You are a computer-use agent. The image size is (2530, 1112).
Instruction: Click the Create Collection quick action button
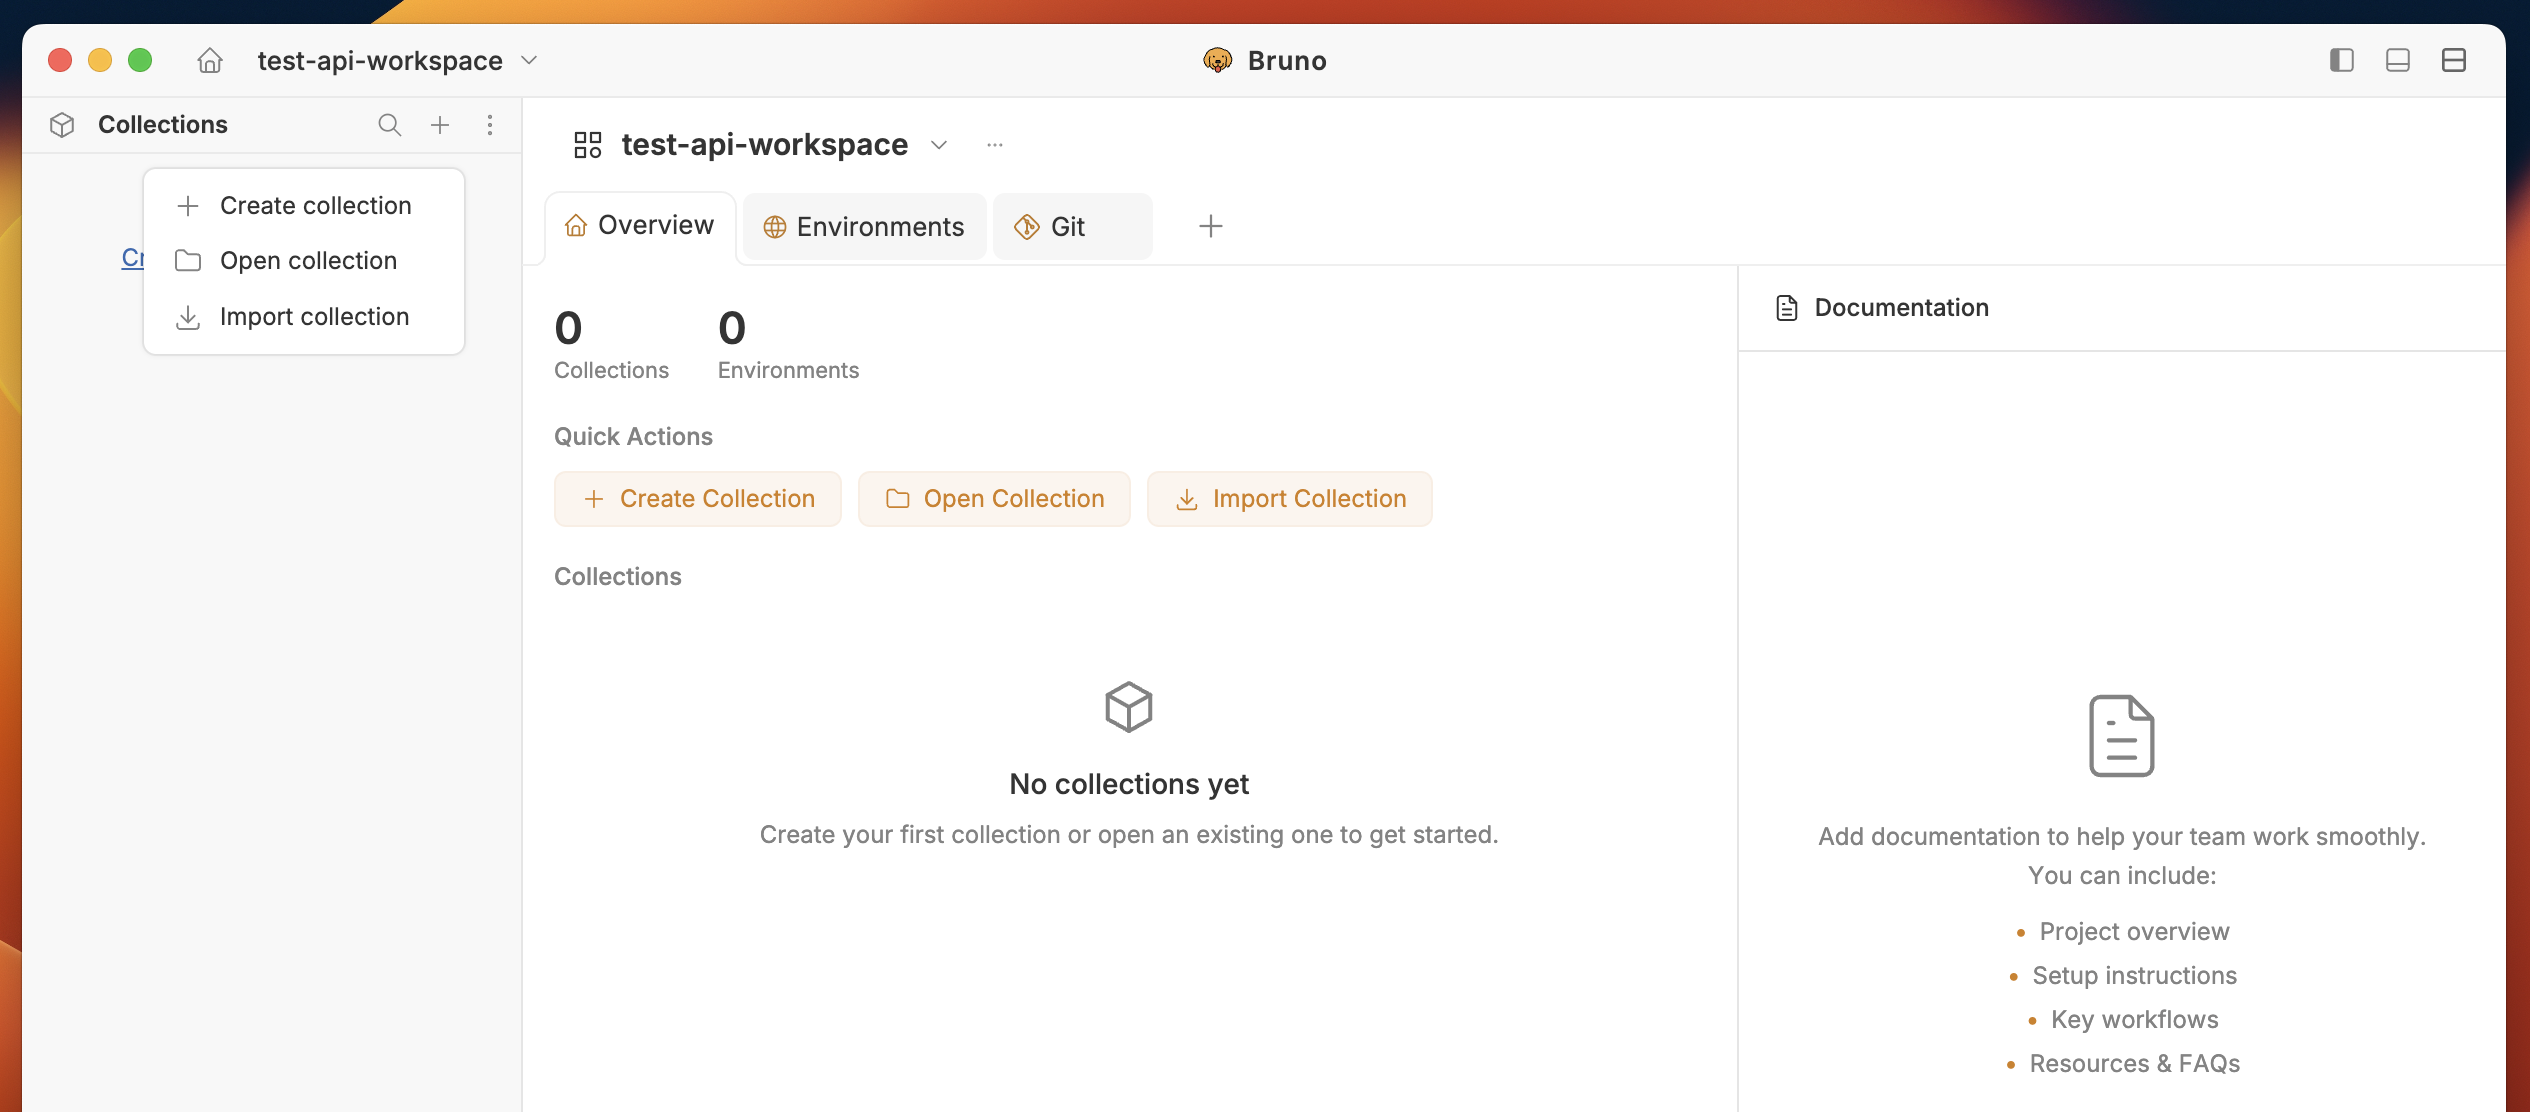(x=697, y=498)
